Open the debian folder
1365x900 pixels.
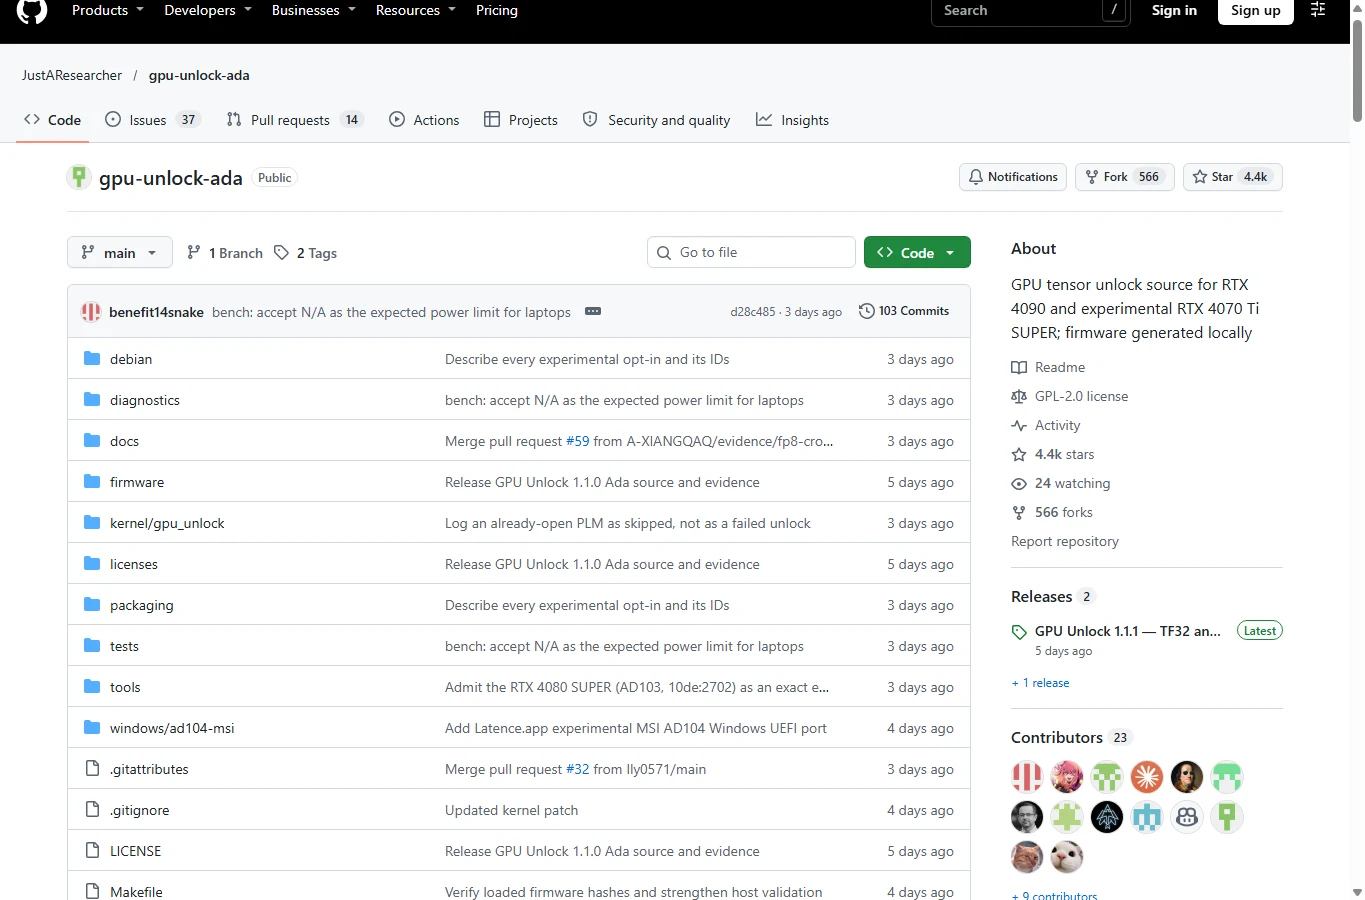click(131, 359)
